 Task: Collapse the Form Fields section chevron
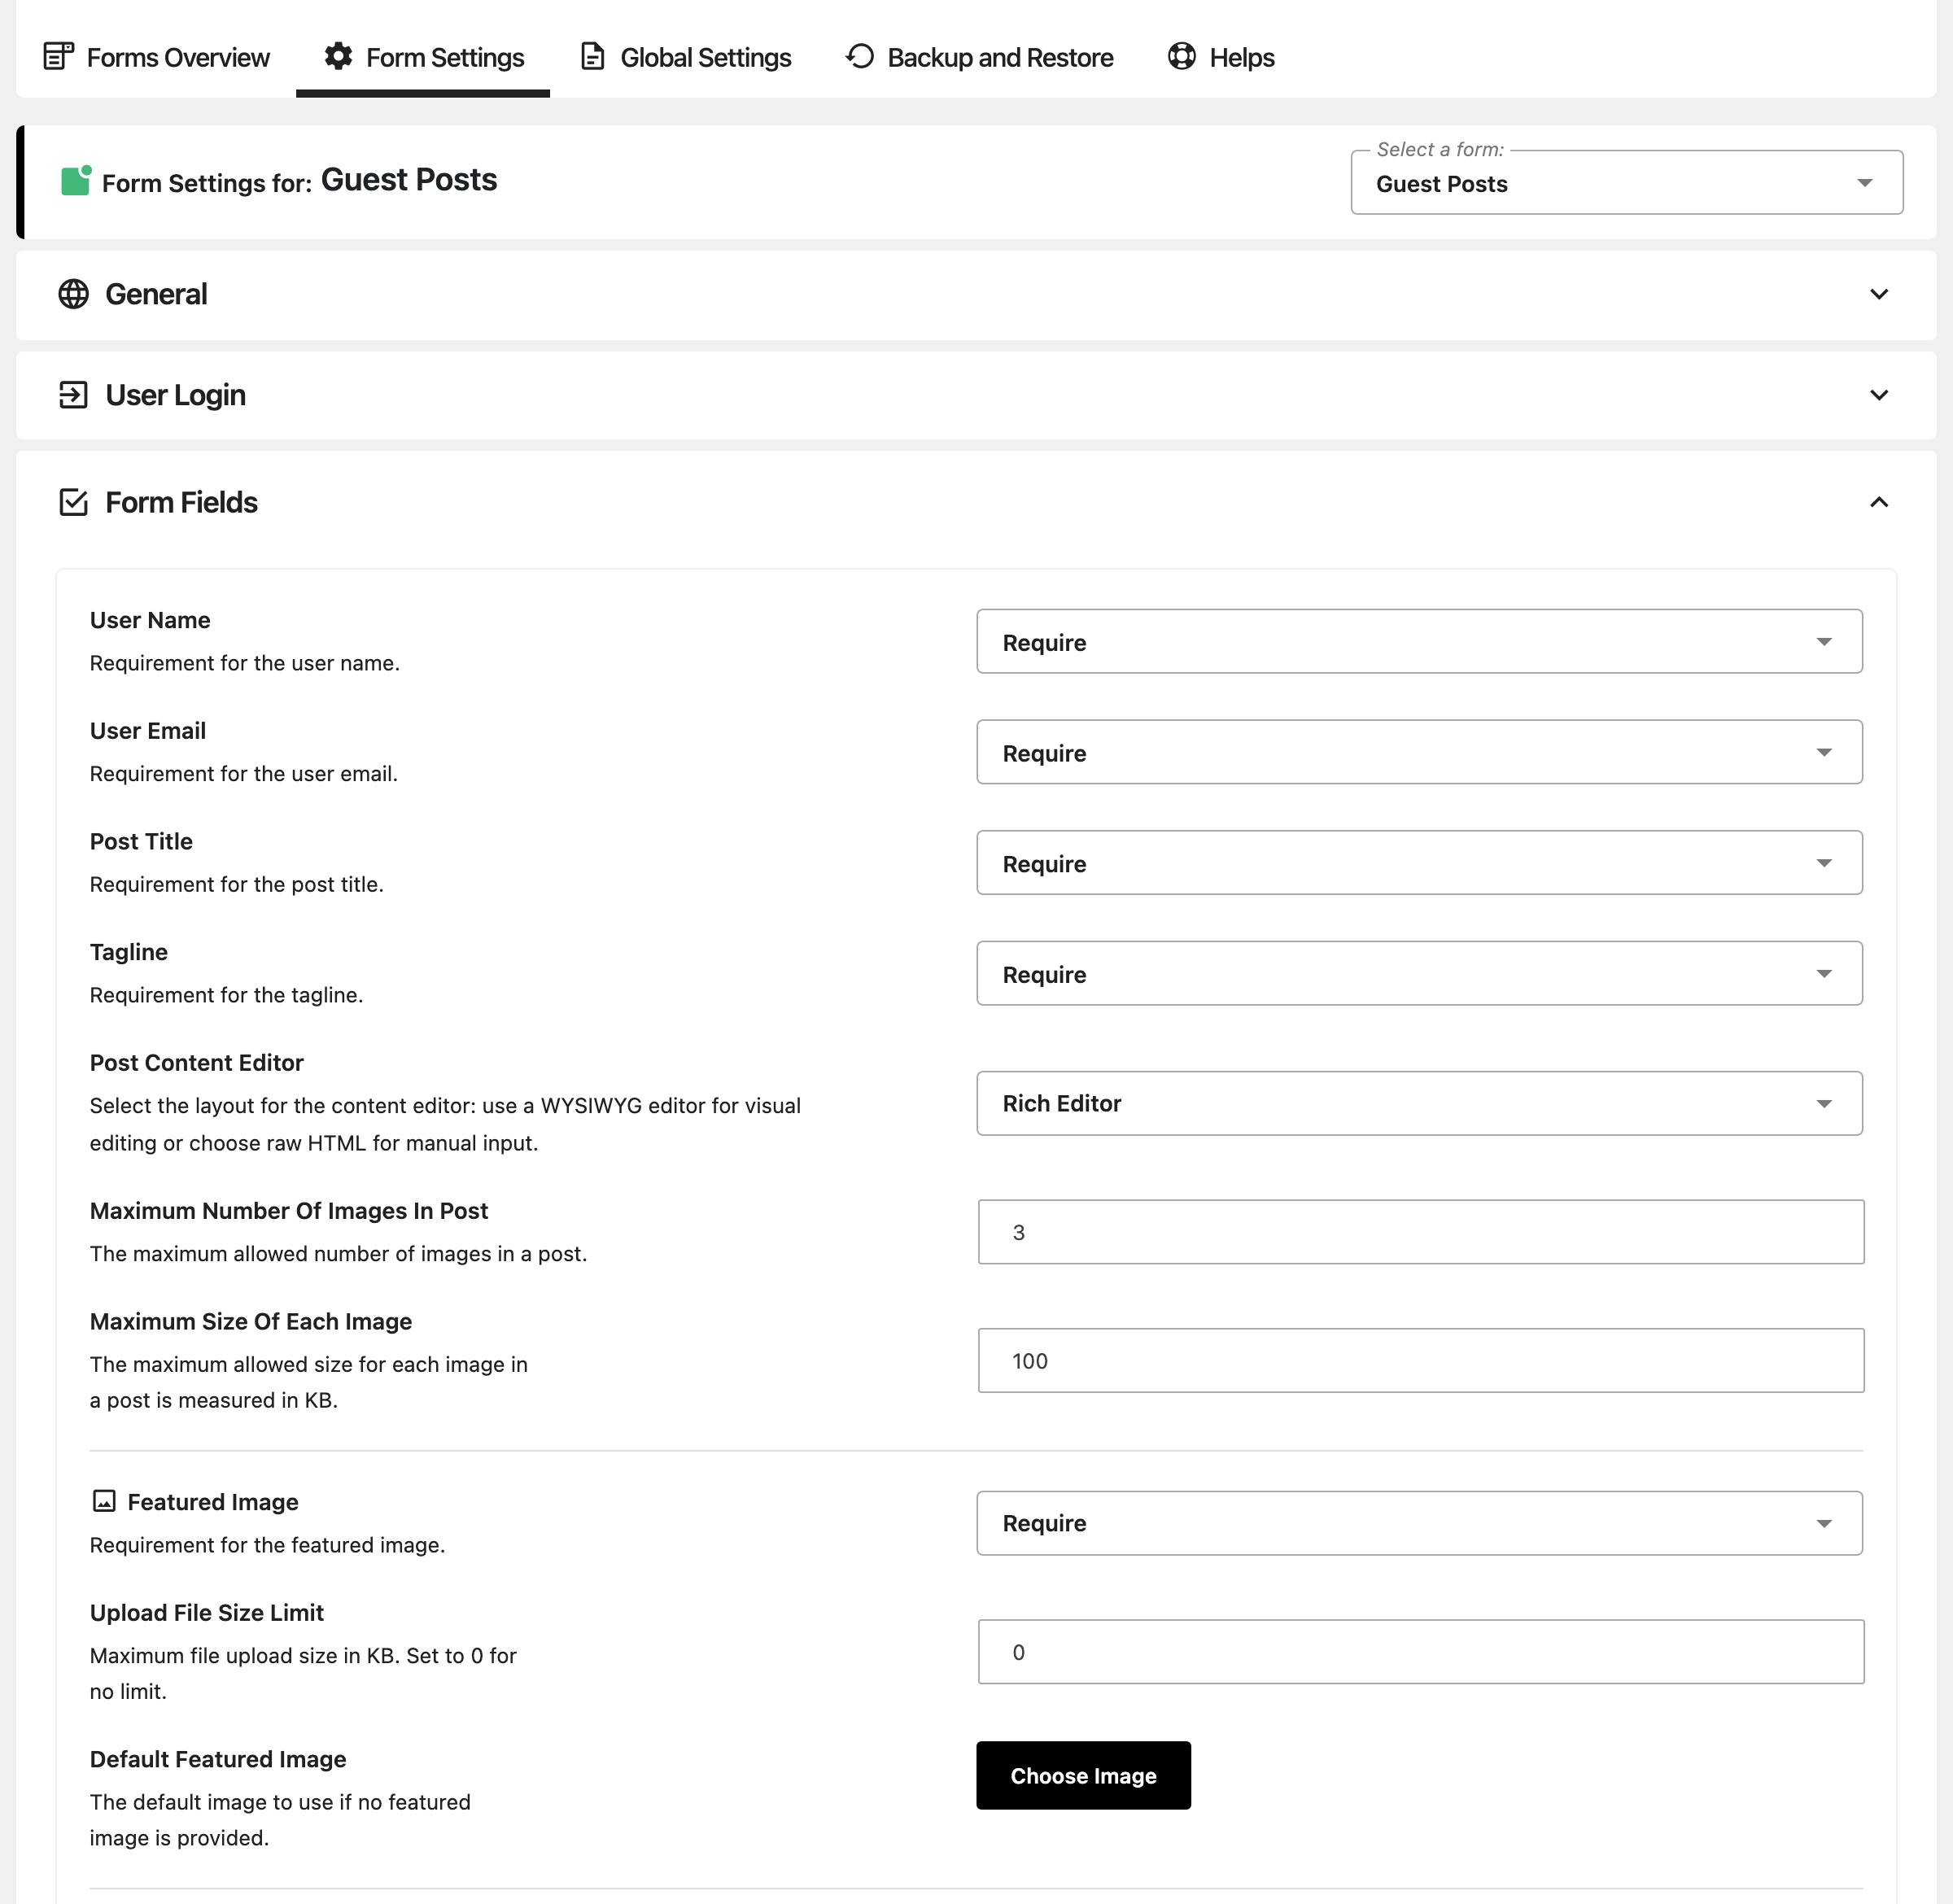click(1879, 502)
